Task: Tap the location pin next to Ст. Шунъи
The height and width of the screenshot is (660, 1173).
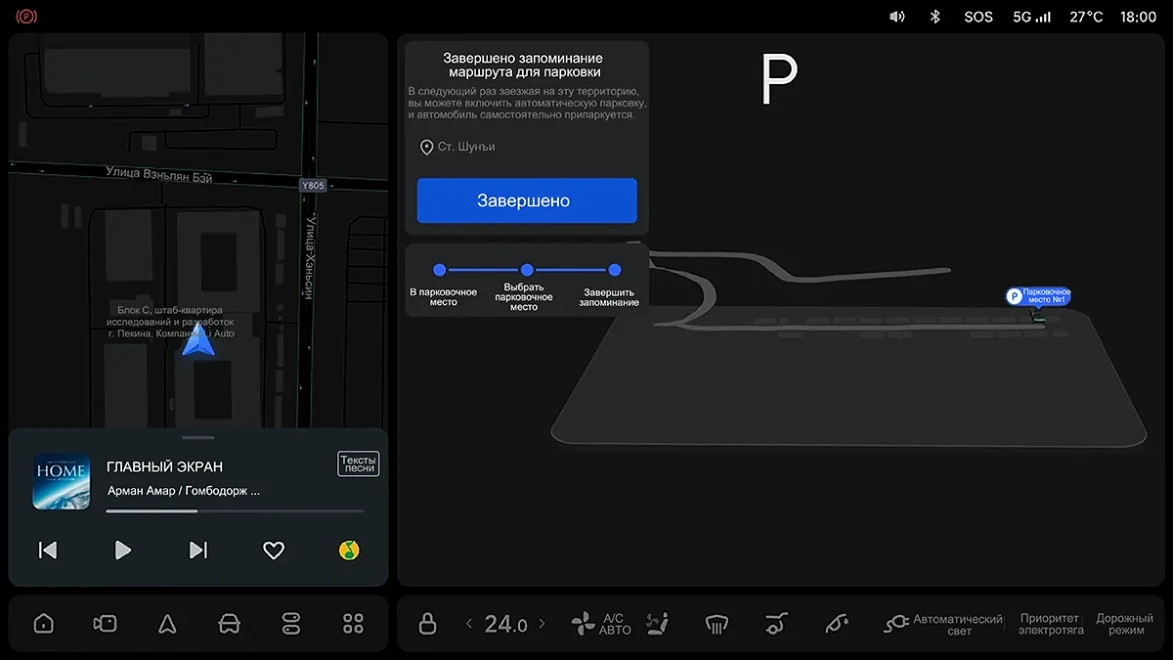Action: [426, 147]
